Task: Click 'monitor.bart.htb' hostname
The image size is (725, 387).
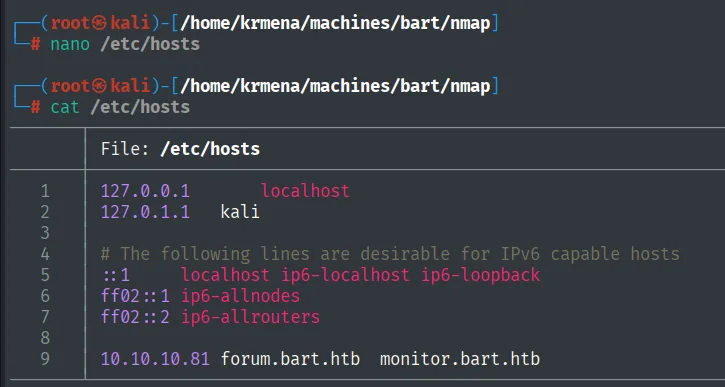Action: [460, 359]
